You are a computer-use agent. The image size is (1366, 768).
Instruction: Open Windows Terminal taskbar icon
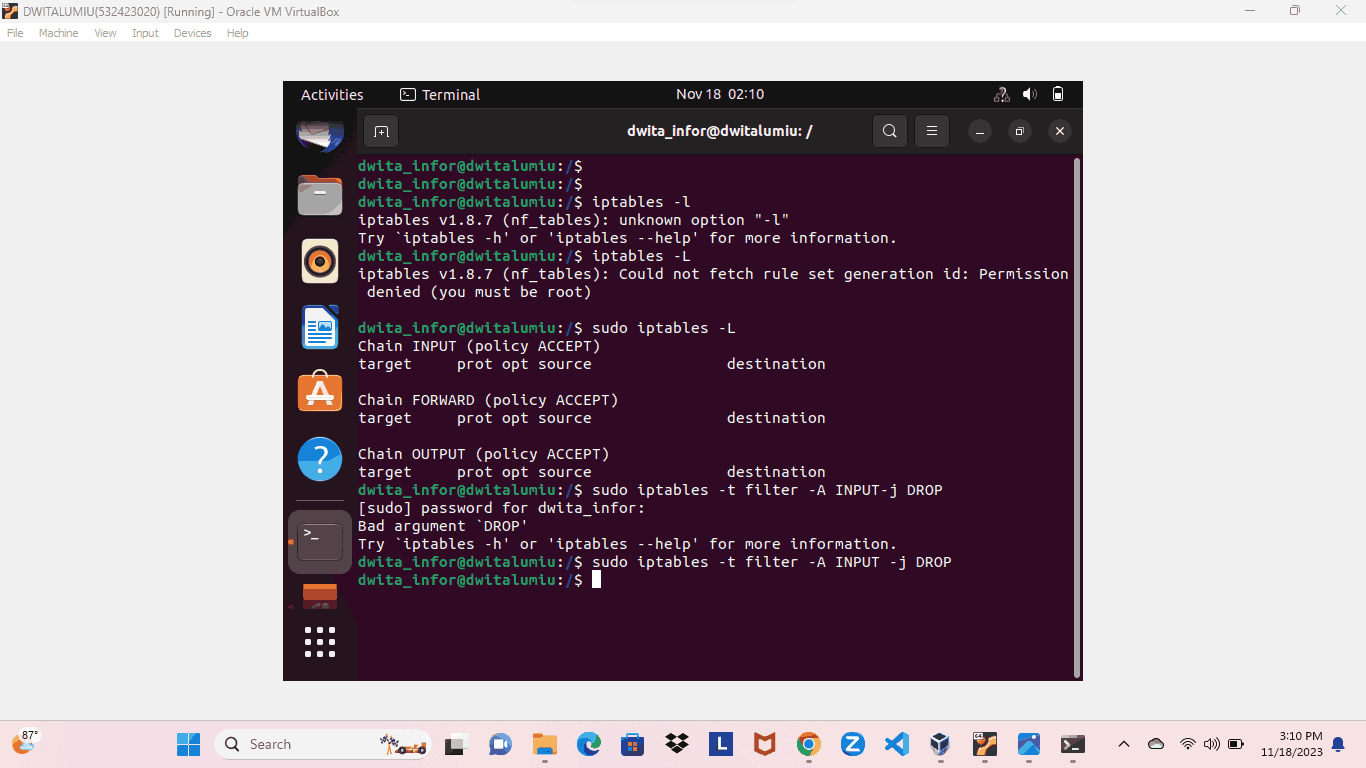(x=1073, y=744)
